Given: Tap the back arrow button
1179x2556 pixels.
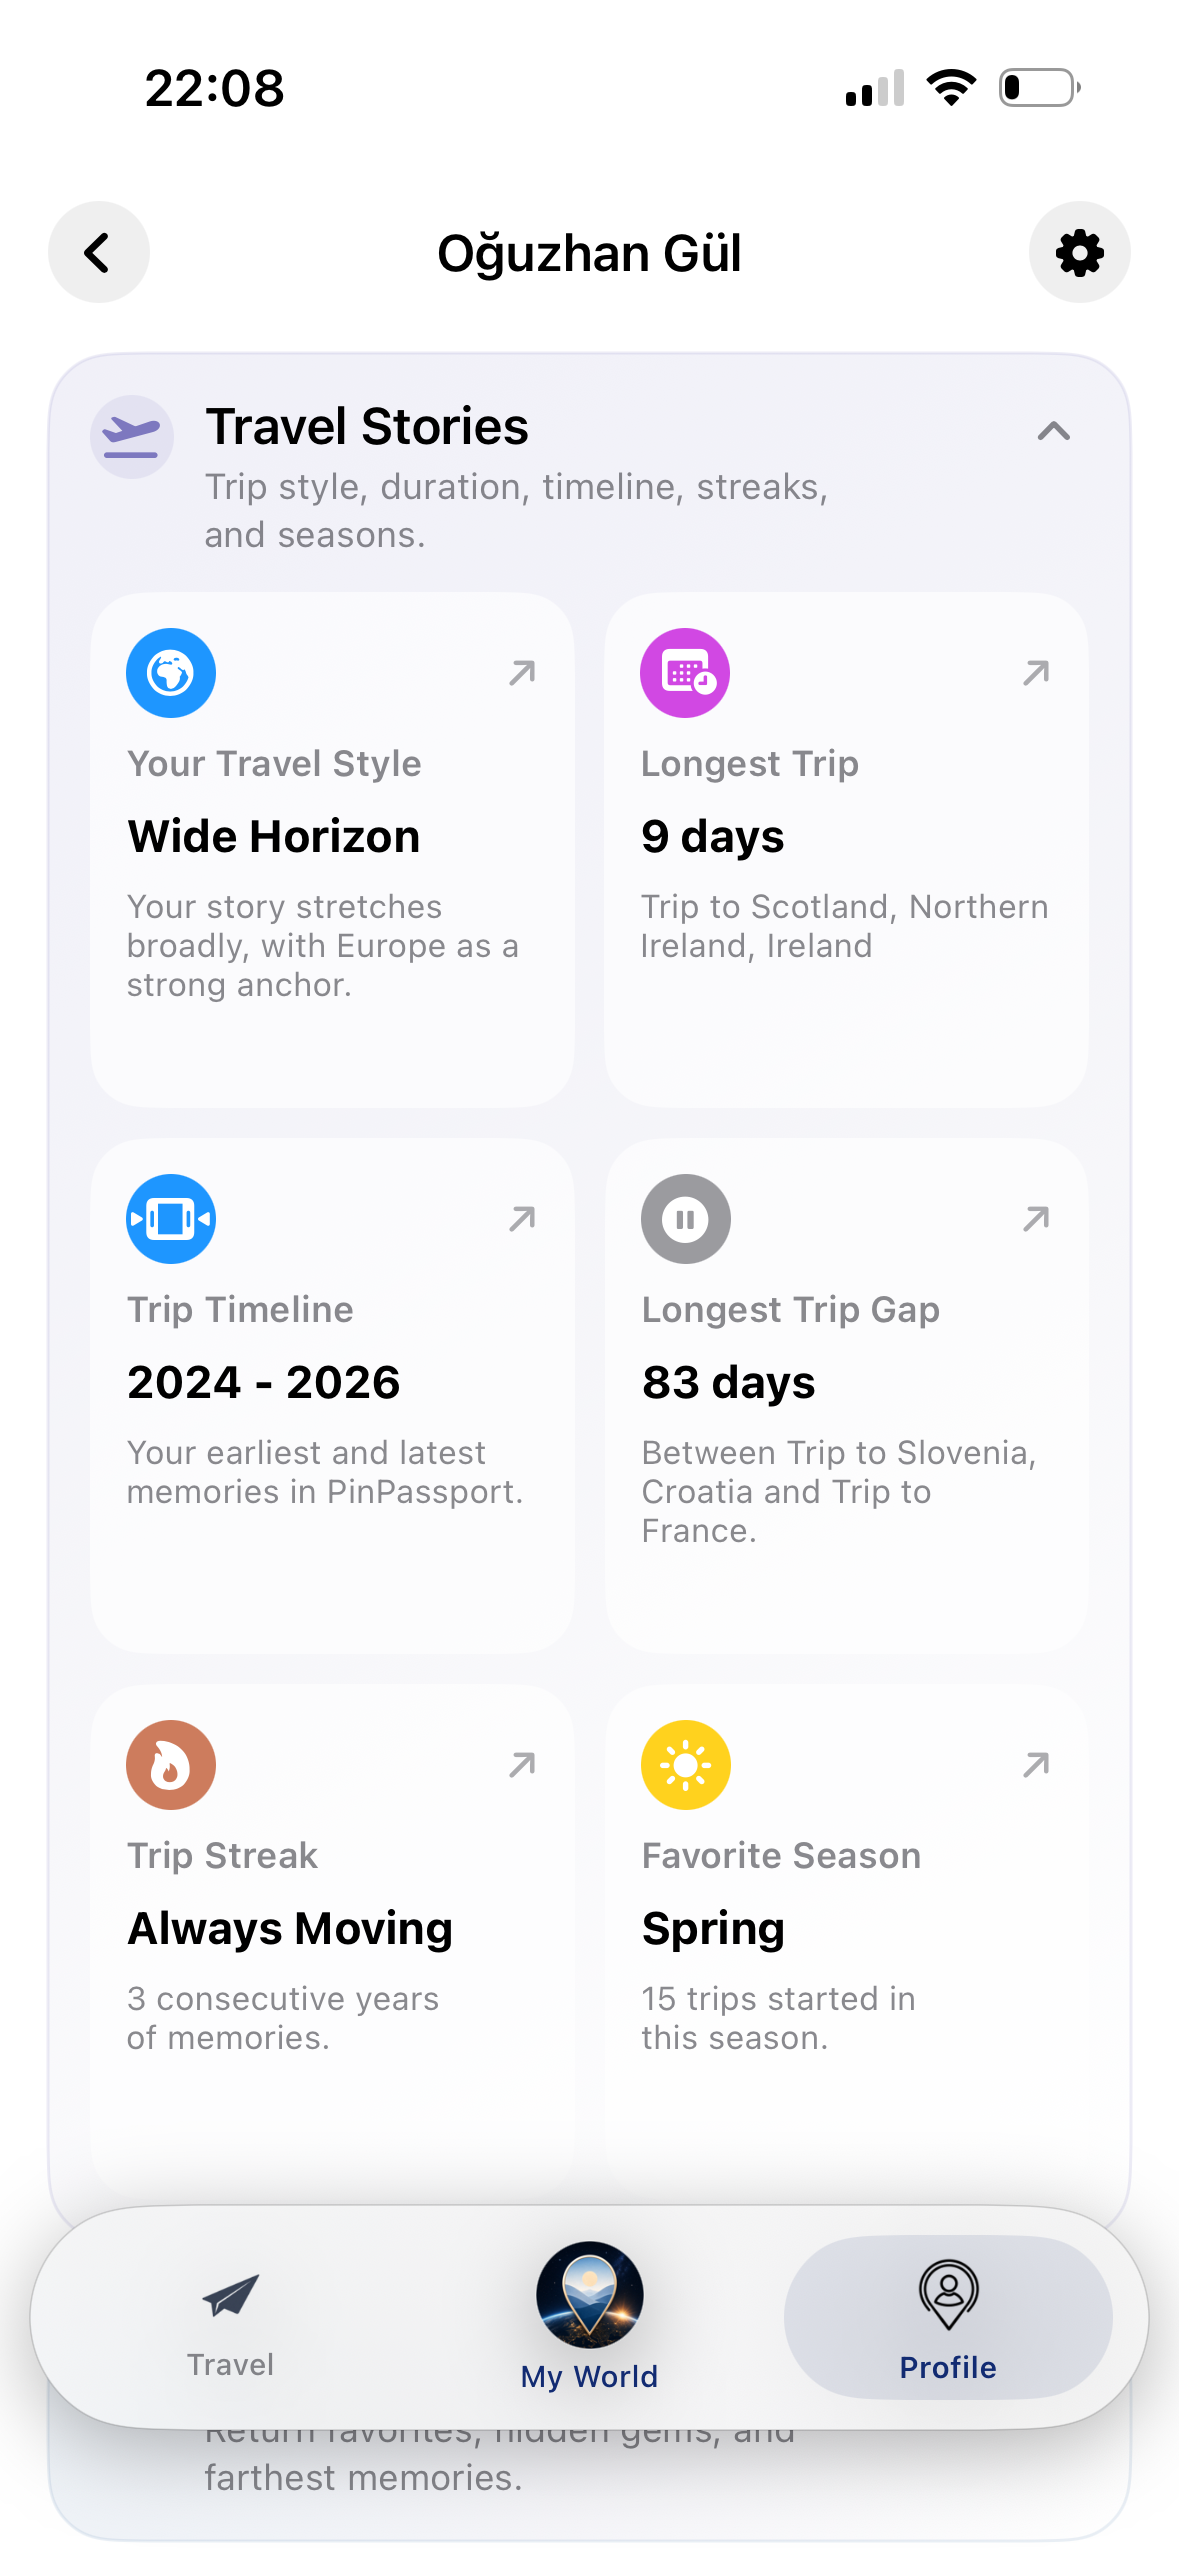Looking at the screenshot, I should [98, 252].
